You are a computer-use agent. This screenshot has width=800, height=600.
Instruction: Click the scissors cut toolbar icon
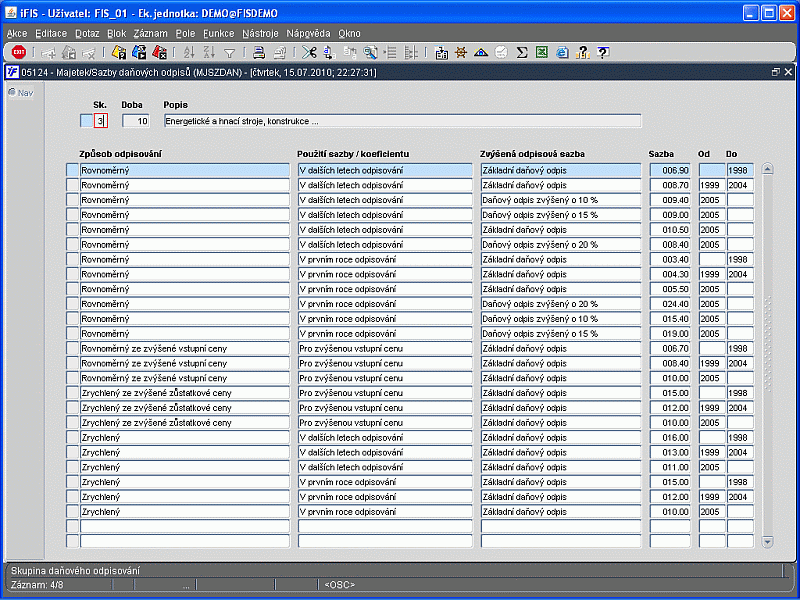coord(309,53)
